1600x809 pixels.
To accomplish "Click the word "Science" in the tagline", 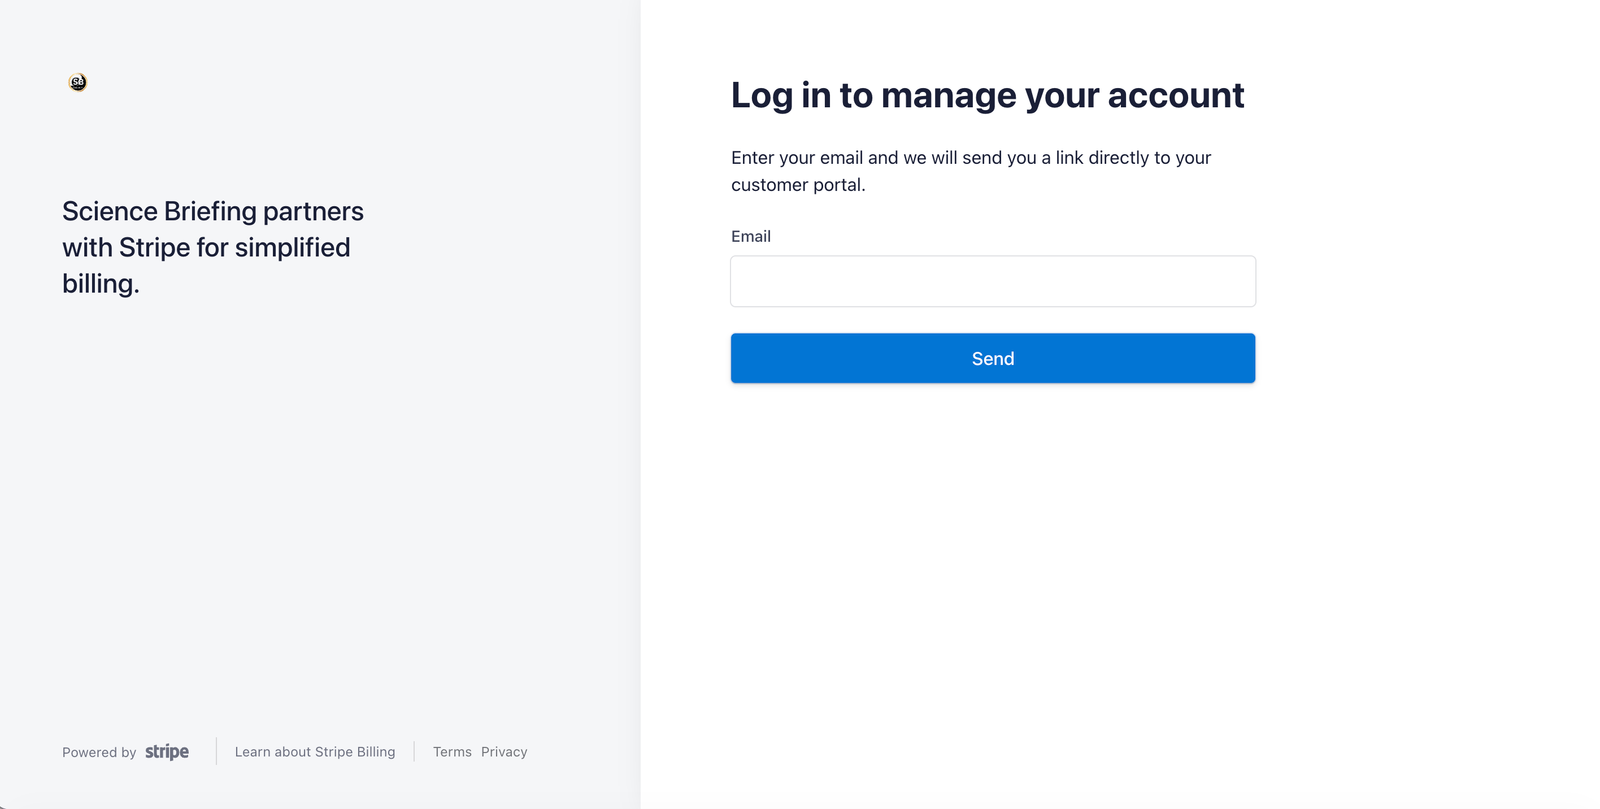I will click(110, 211).
